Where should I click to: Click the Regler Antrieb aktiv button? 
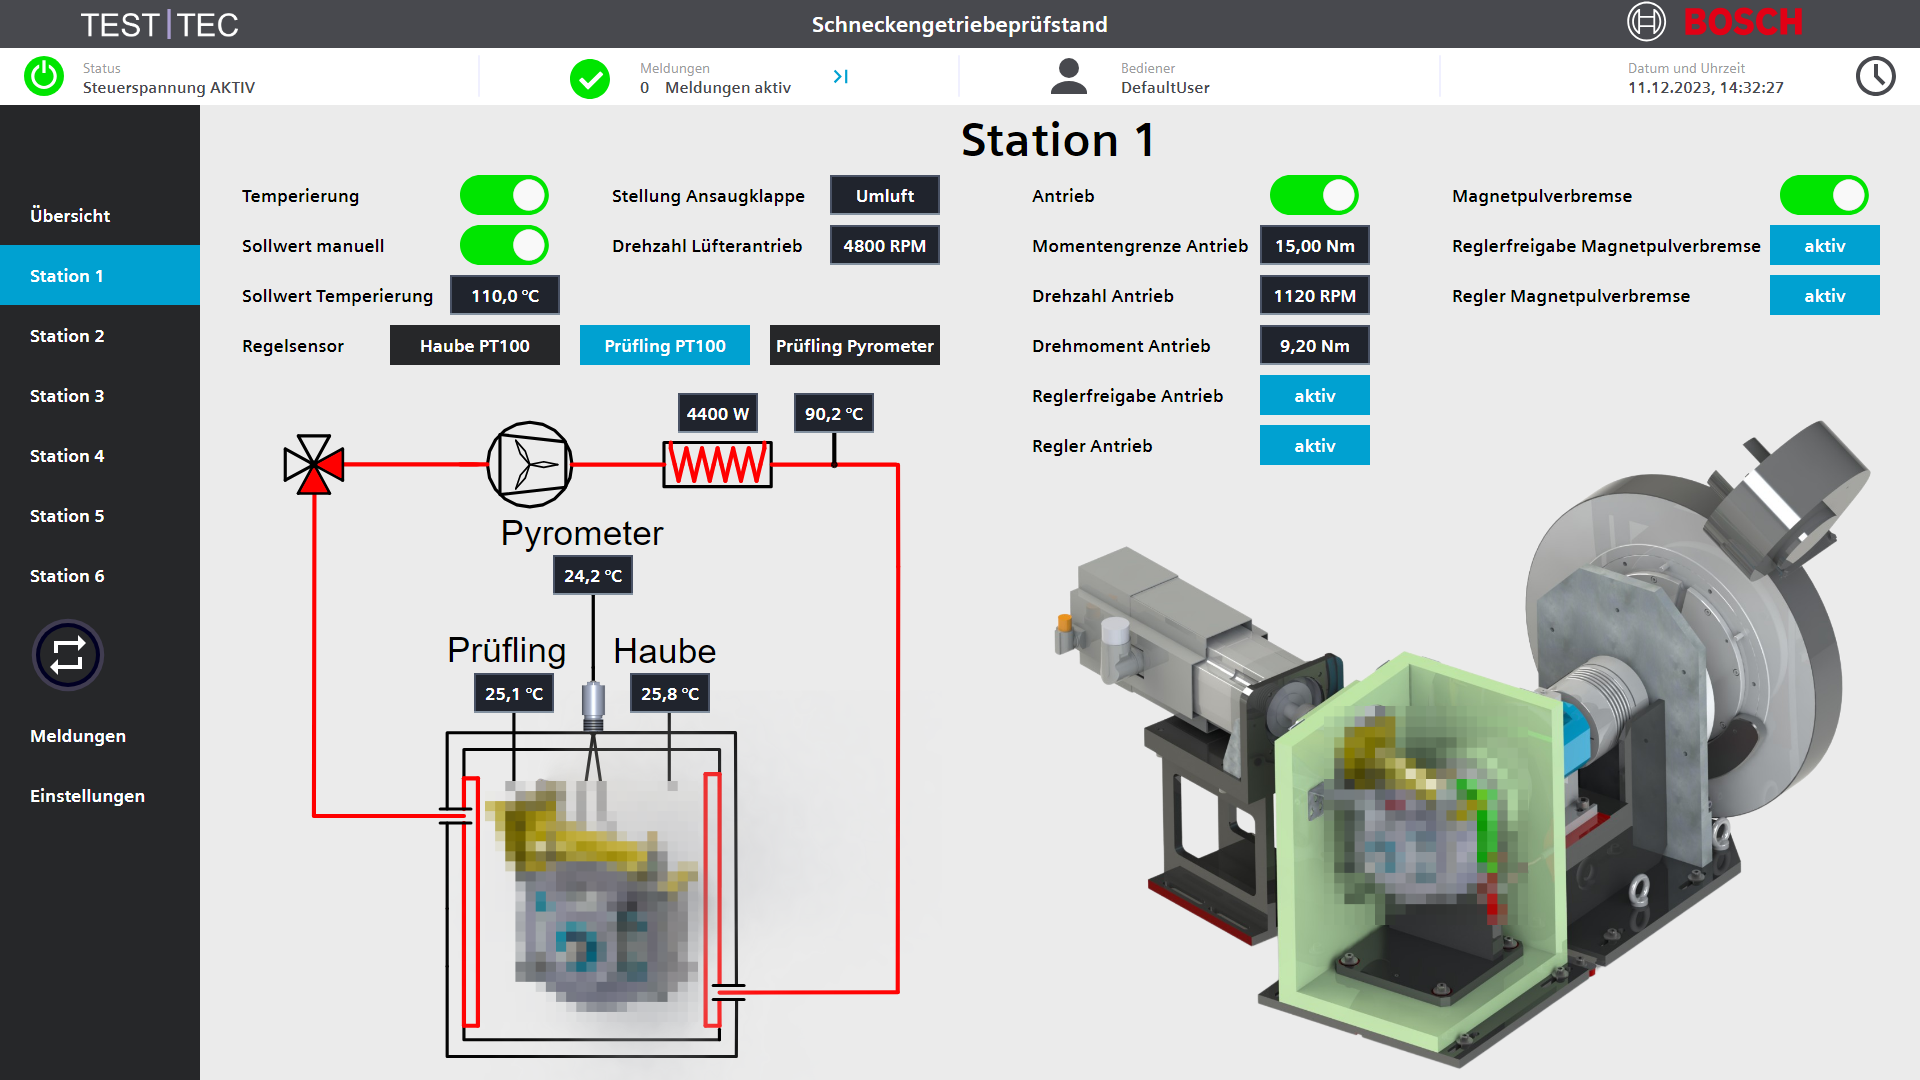[1314, 446]
